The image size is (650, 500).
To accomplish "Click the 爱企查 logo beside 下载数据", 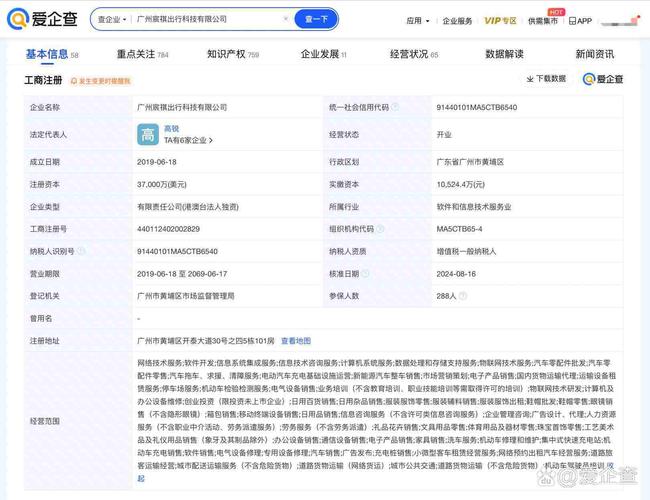I will pyautogui.click(x=603, y=79).
